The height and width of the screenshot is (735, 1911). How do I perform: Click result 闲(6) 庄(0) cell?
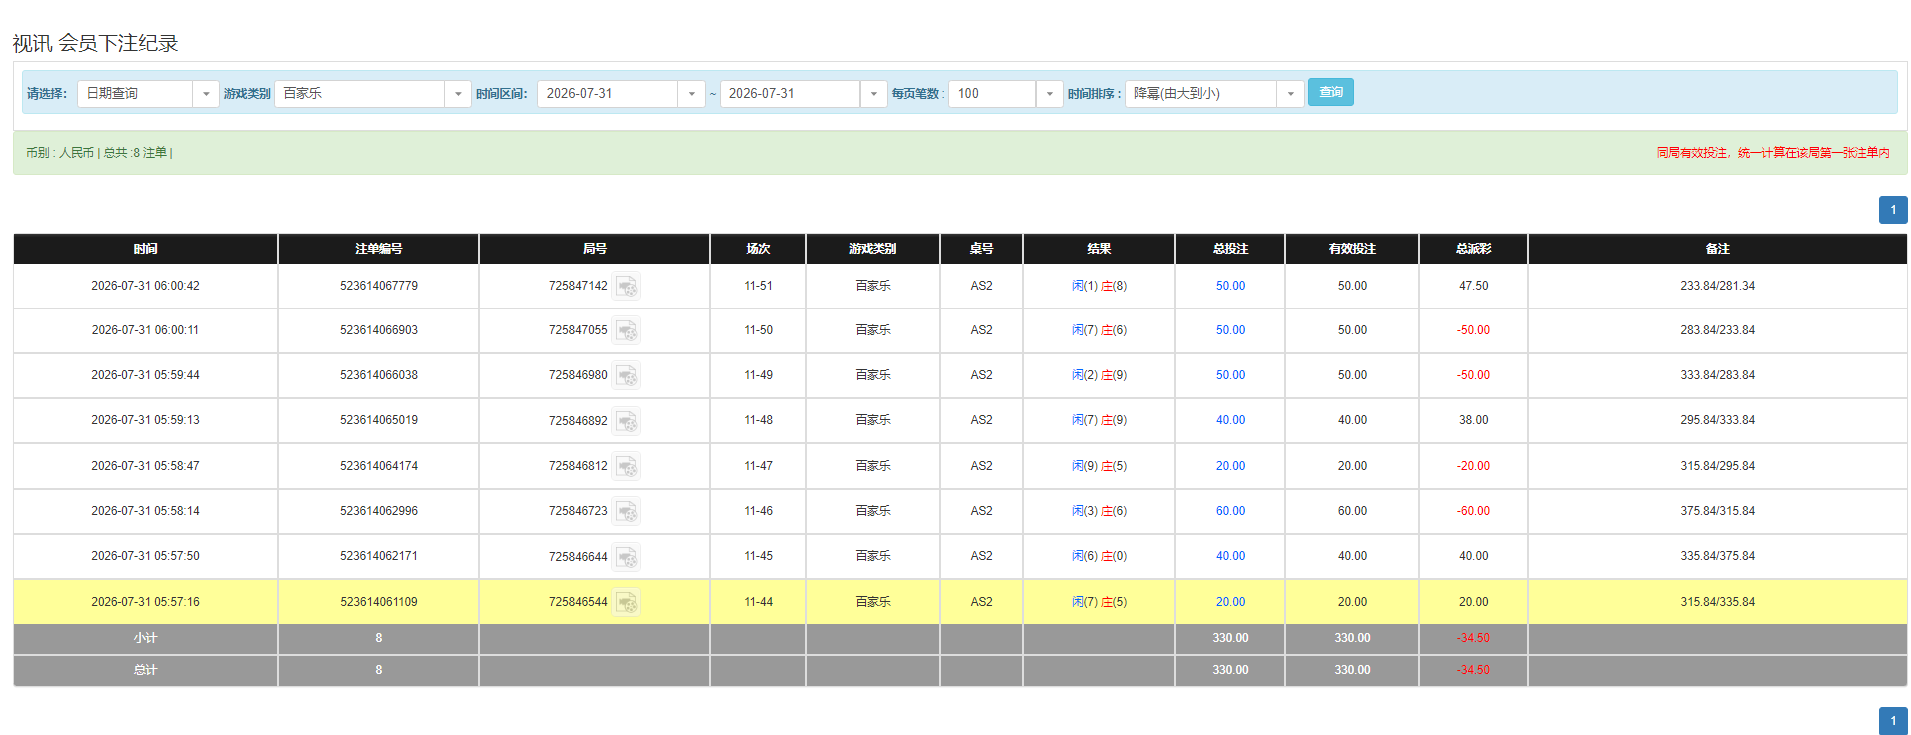[1099, 556]
